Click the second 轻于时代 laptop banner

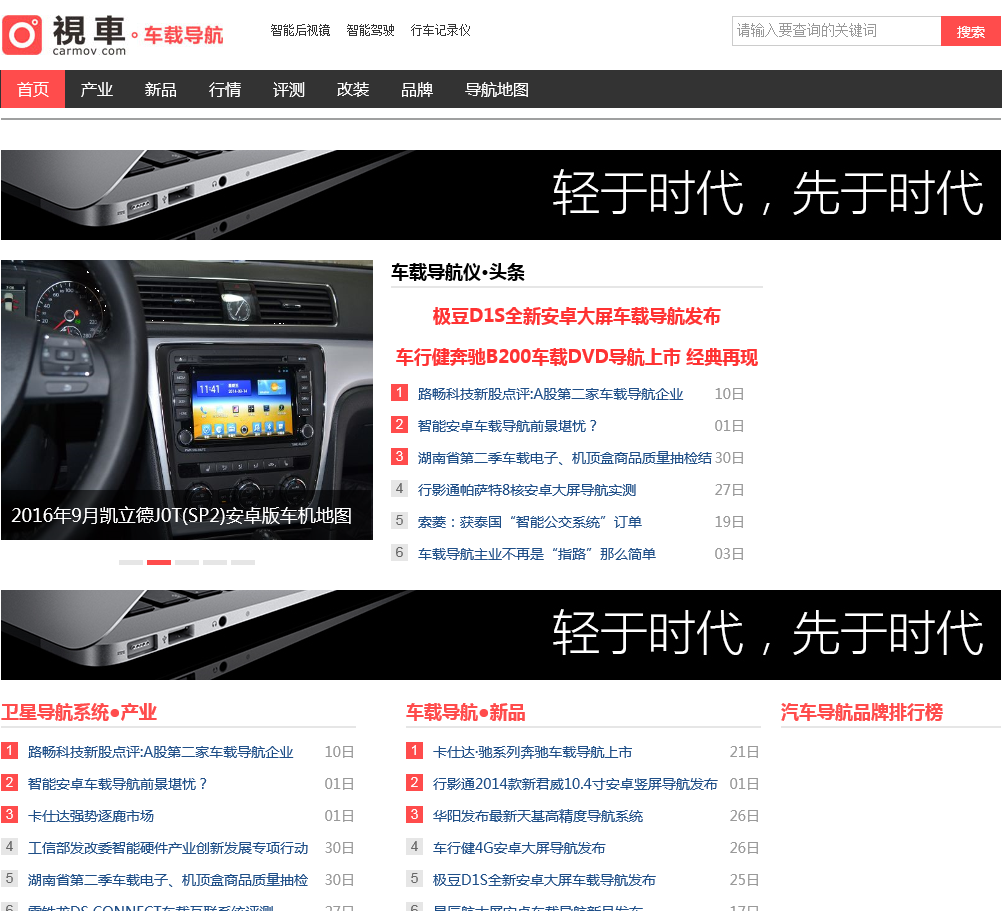(501, 634)
